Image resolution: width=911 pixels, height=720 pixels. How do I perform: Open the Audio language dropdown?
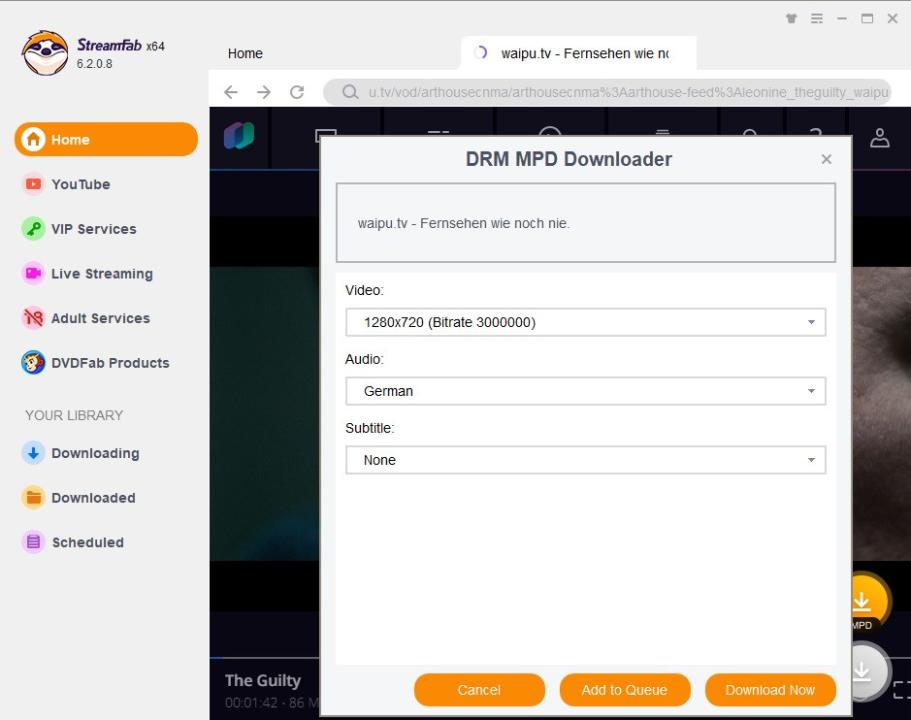tap(585, 391)
